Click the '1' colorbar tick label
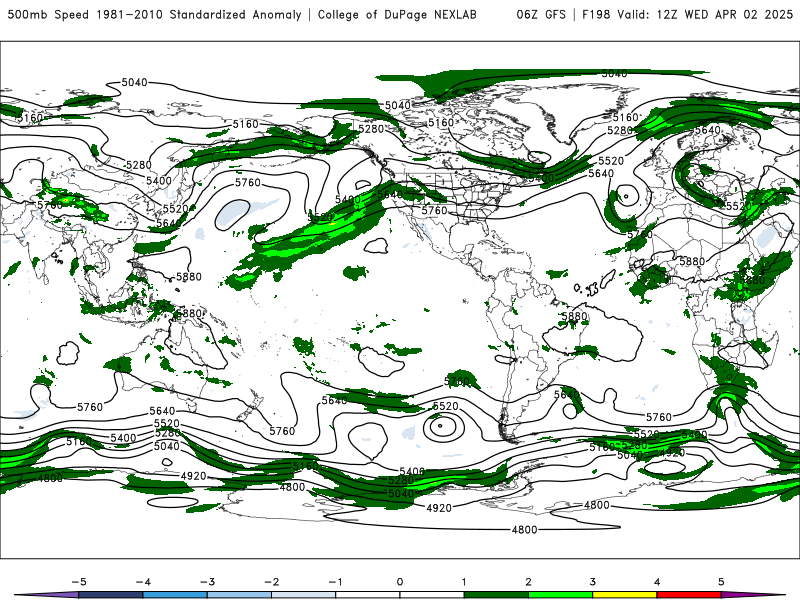The height and width of the screenshot is (600, 800). click(464, 582)
